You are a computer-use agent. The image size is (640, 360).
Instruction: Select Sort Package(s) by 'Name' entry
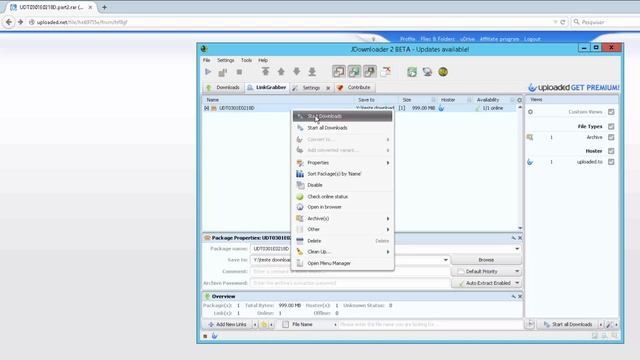coord(342,174)
